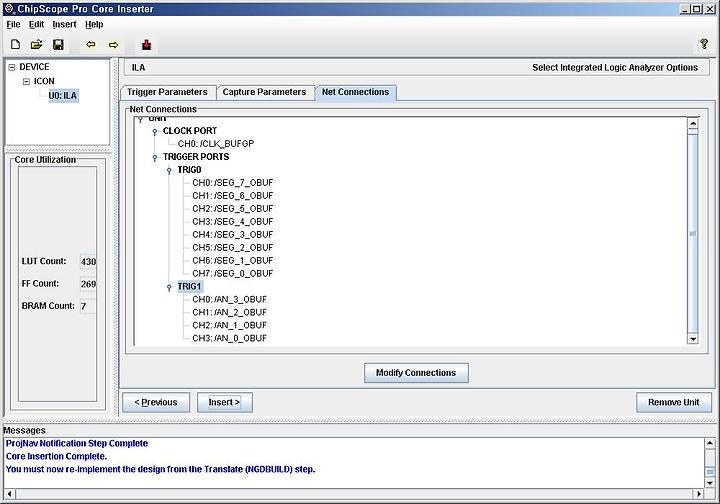Click Net Connections scrollbar down arrow
This screenshot has width=720, height=504.
point(693,339)
